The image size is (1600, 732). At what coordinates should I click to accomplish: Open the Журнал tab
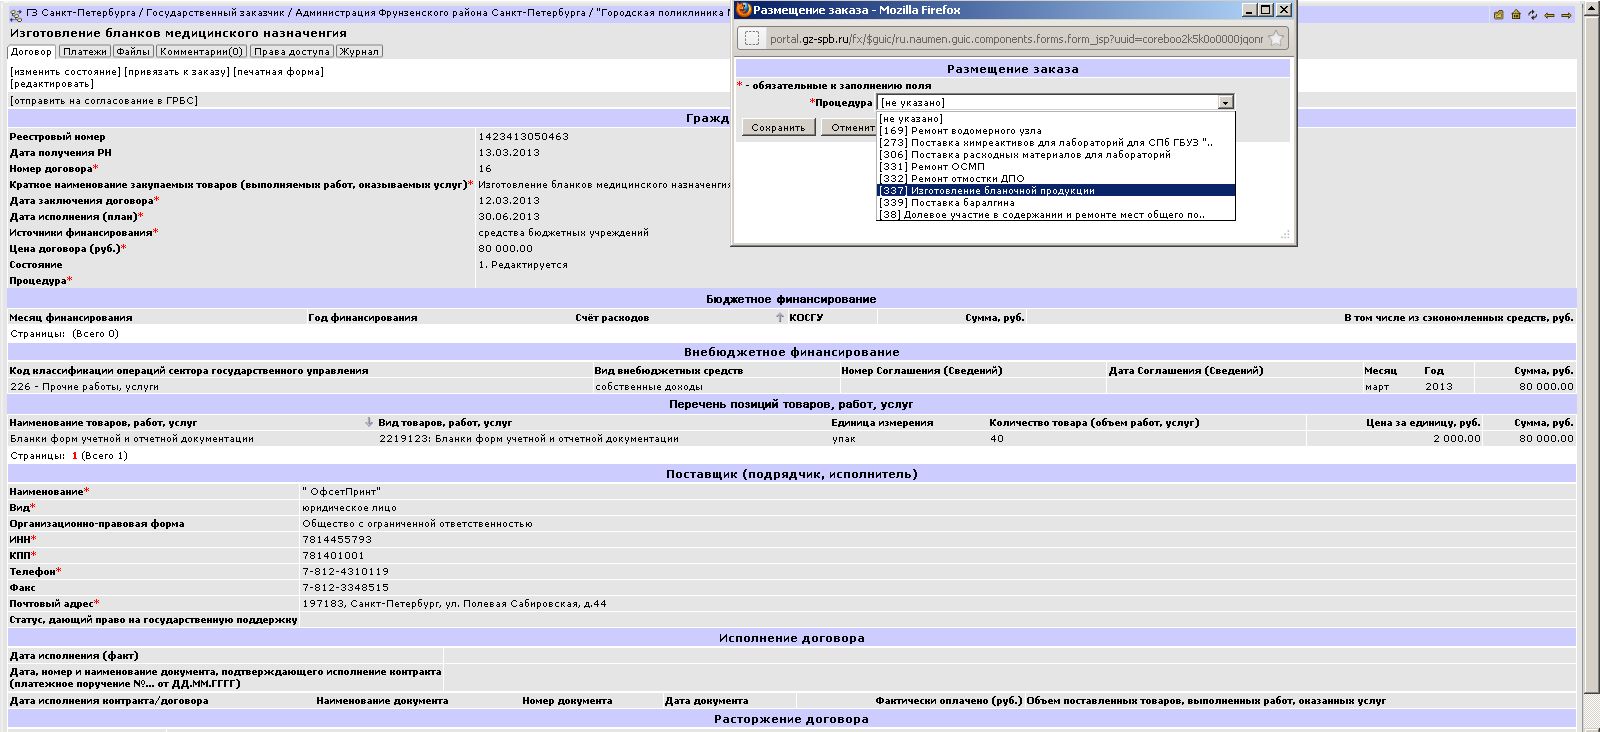point(359,52)
